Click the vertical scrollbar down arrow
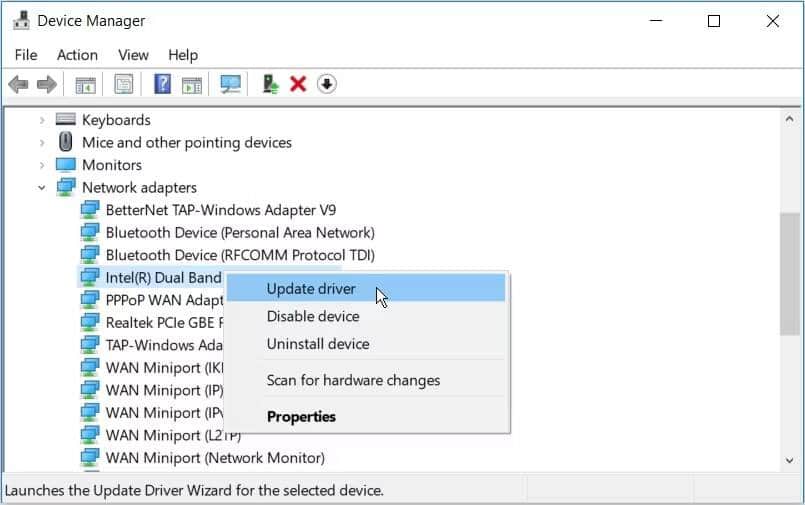This screenshot has height=505, width=805. pos(790,459)
